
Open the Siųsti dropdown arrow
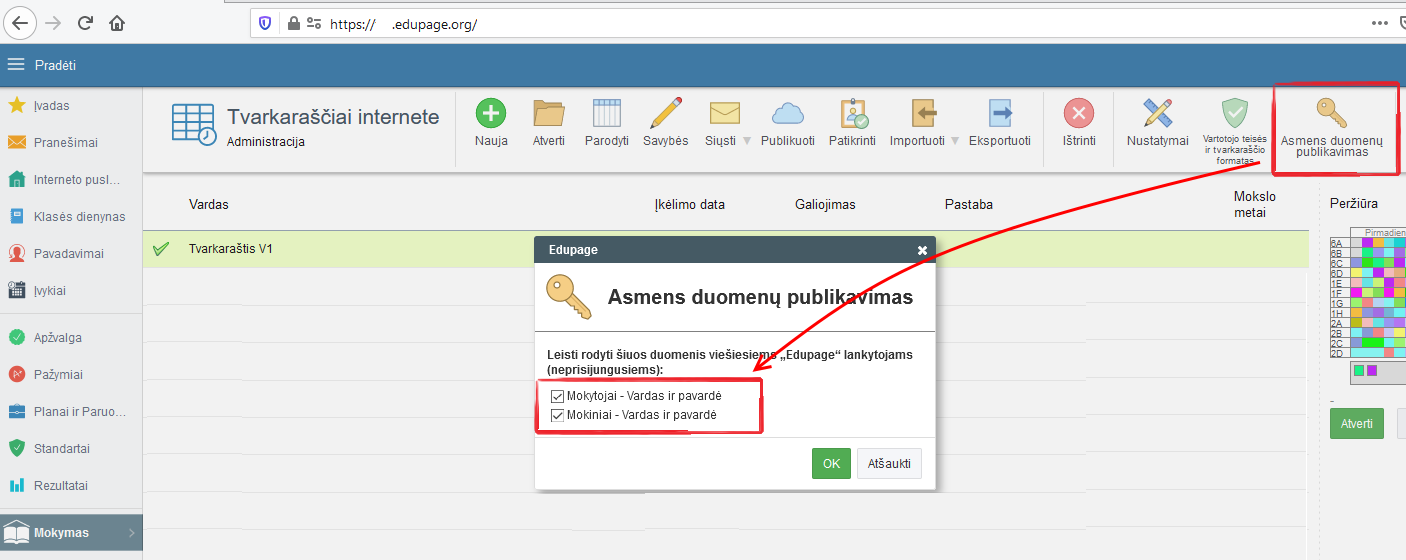[747, 141]
